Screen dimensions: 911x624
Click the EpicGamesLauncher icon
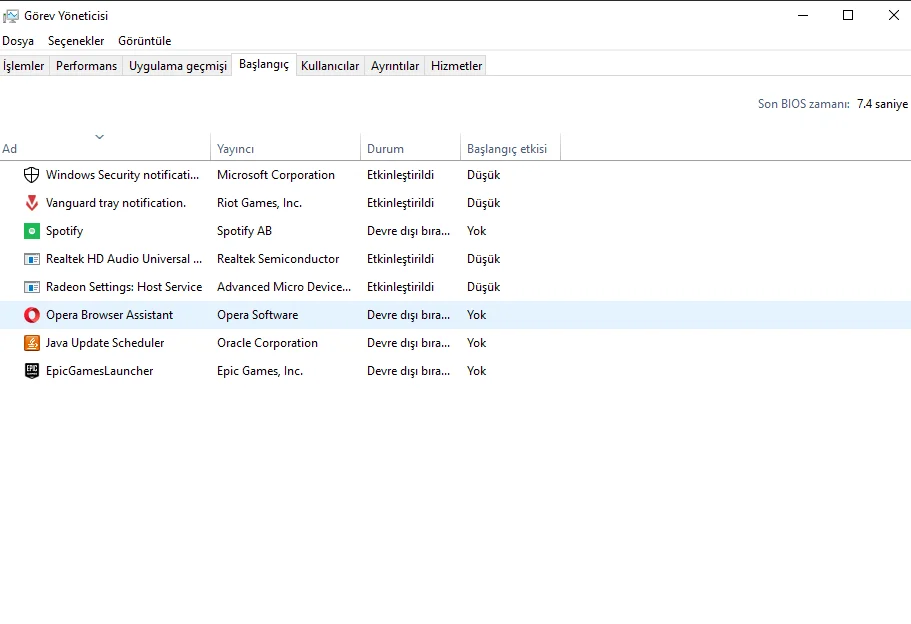pos(31,371)
